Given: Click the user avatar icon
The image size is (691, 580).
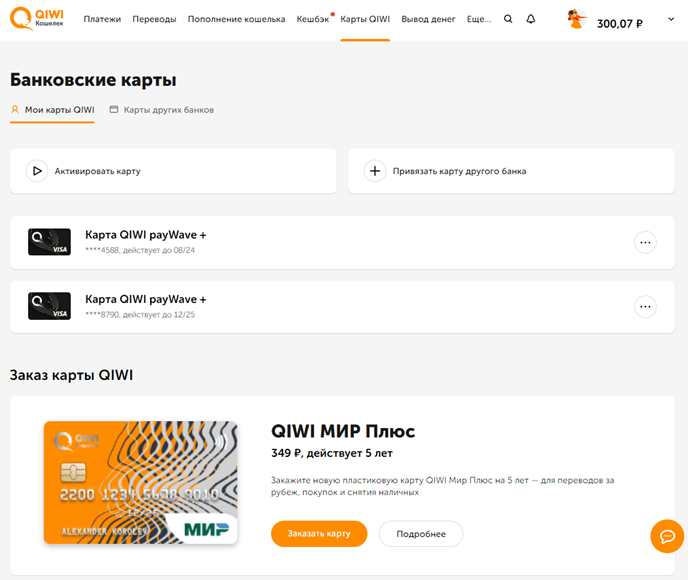Looking at the screenshot, I should [577, 19].
